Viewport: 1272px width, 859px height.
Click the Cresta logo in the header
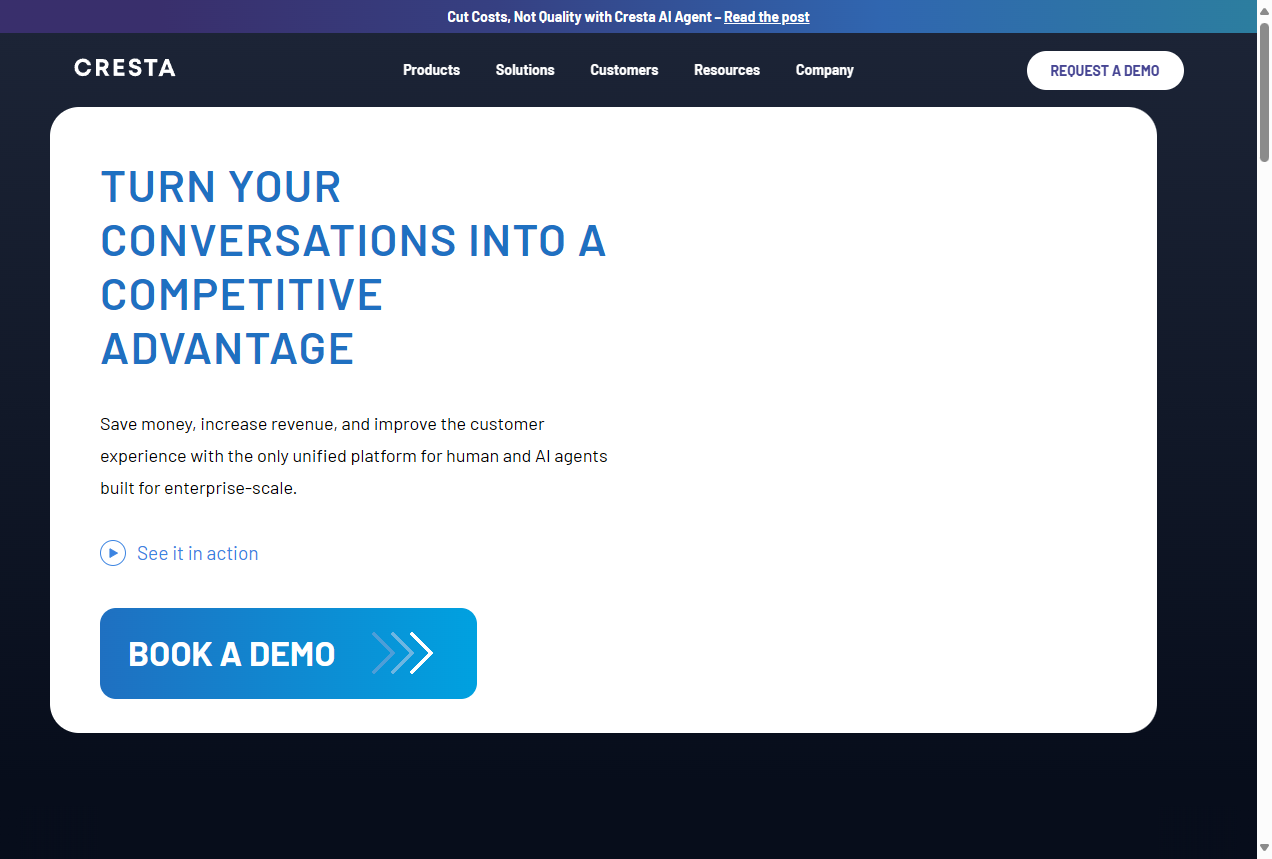(x=124, y=68)
